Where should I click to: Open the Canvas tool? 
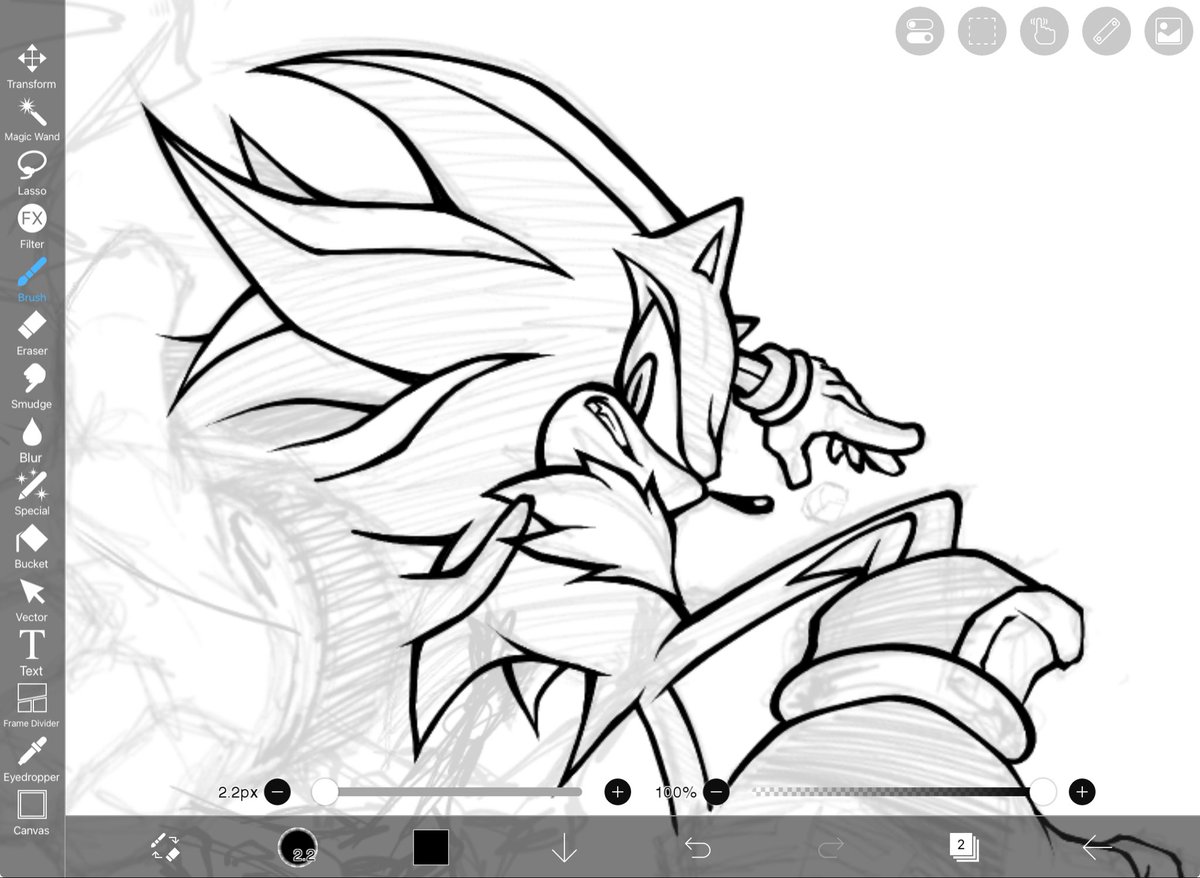(32, 813)
